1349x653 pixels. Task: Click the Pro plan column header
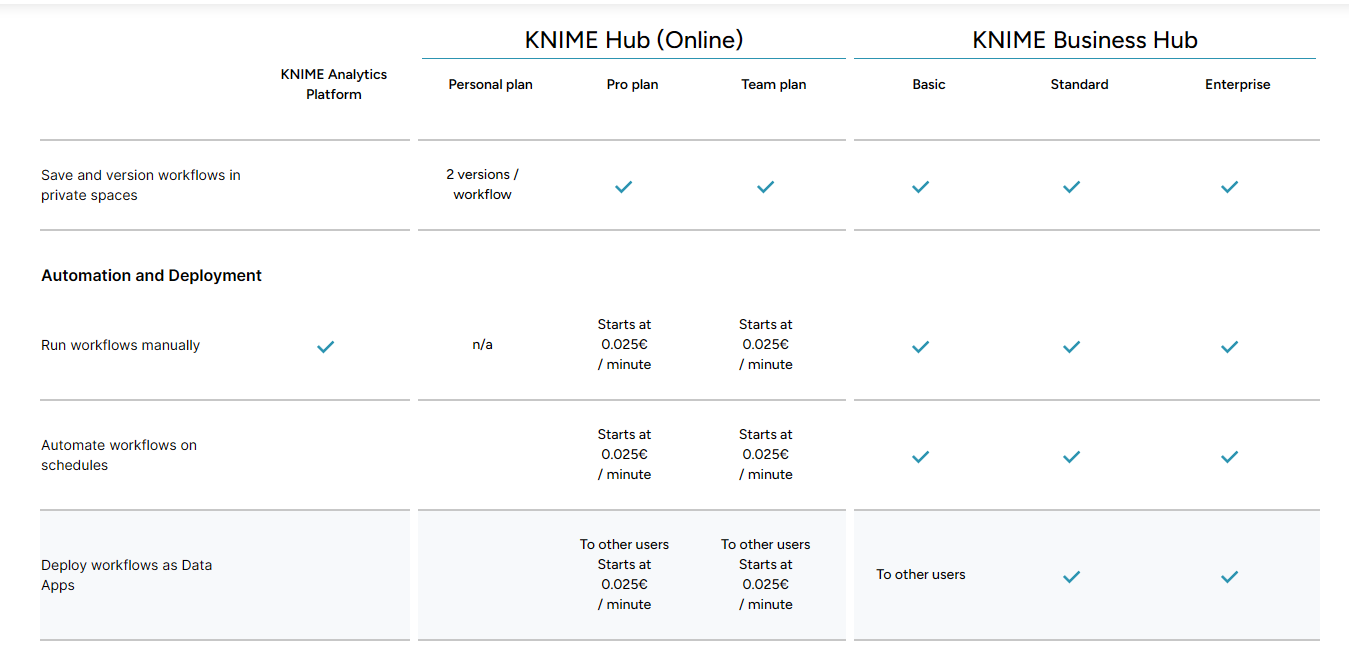632,85
